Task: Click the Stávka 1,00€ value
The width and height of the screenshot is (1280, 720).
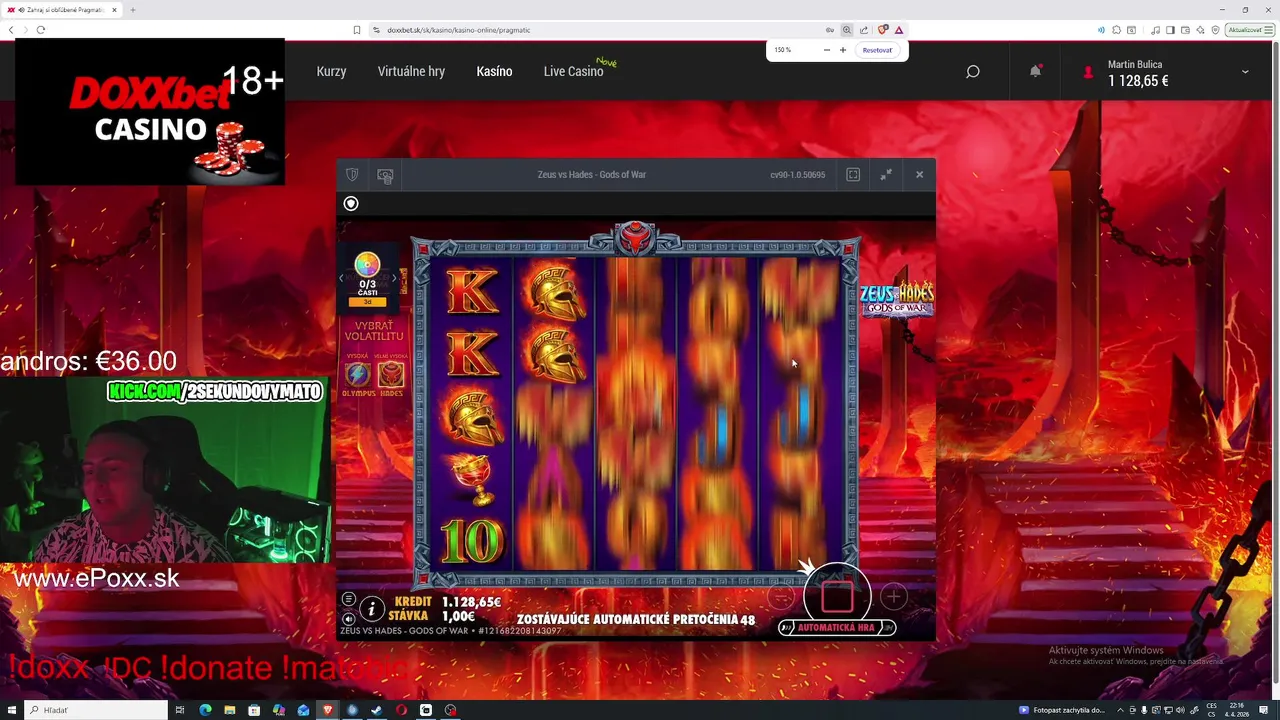Action: tap(458, 616)
